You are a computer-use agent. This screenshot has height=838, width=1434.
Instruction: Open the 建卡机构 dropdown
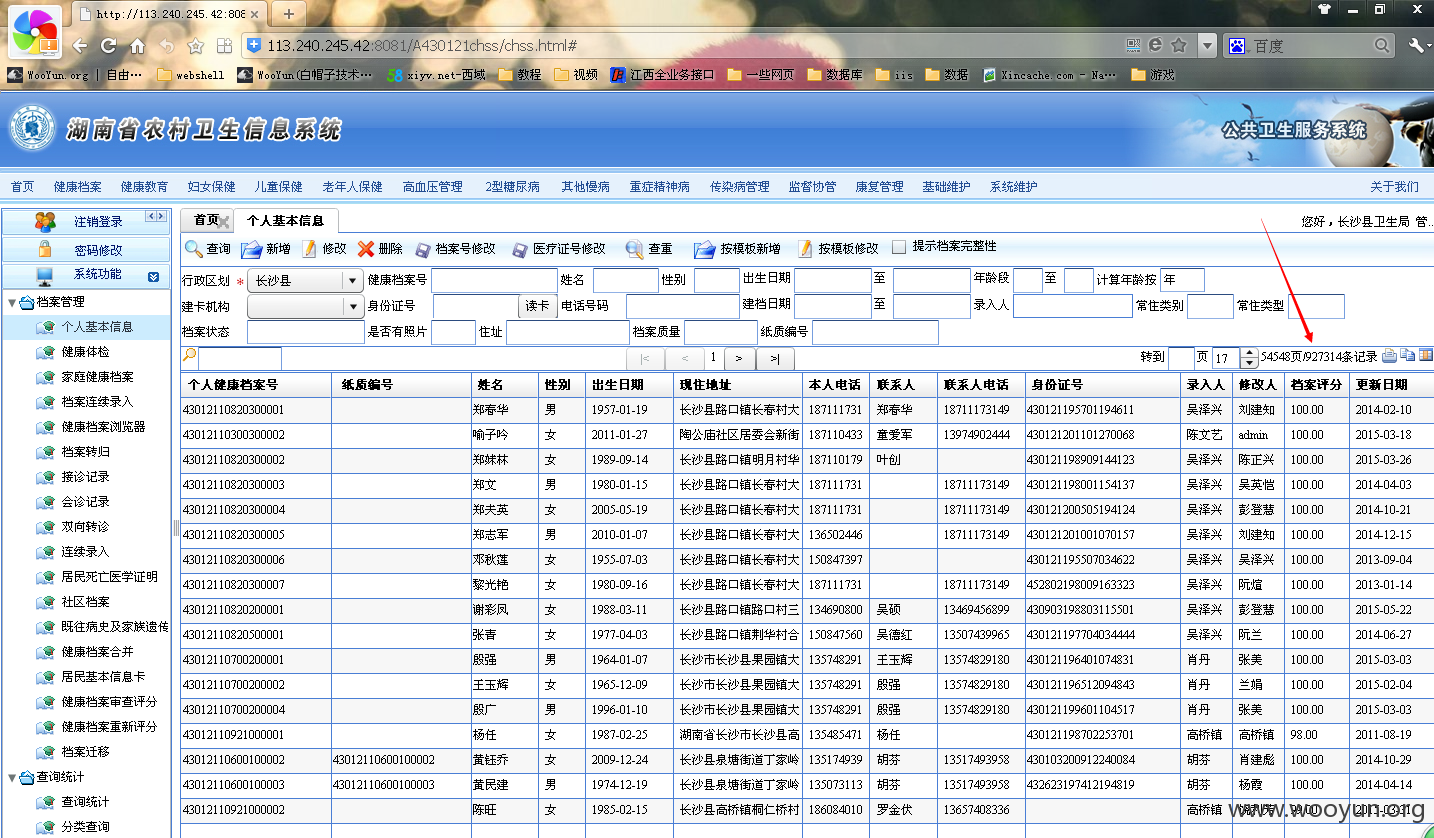pyautogui.click(x=305, y=306)
